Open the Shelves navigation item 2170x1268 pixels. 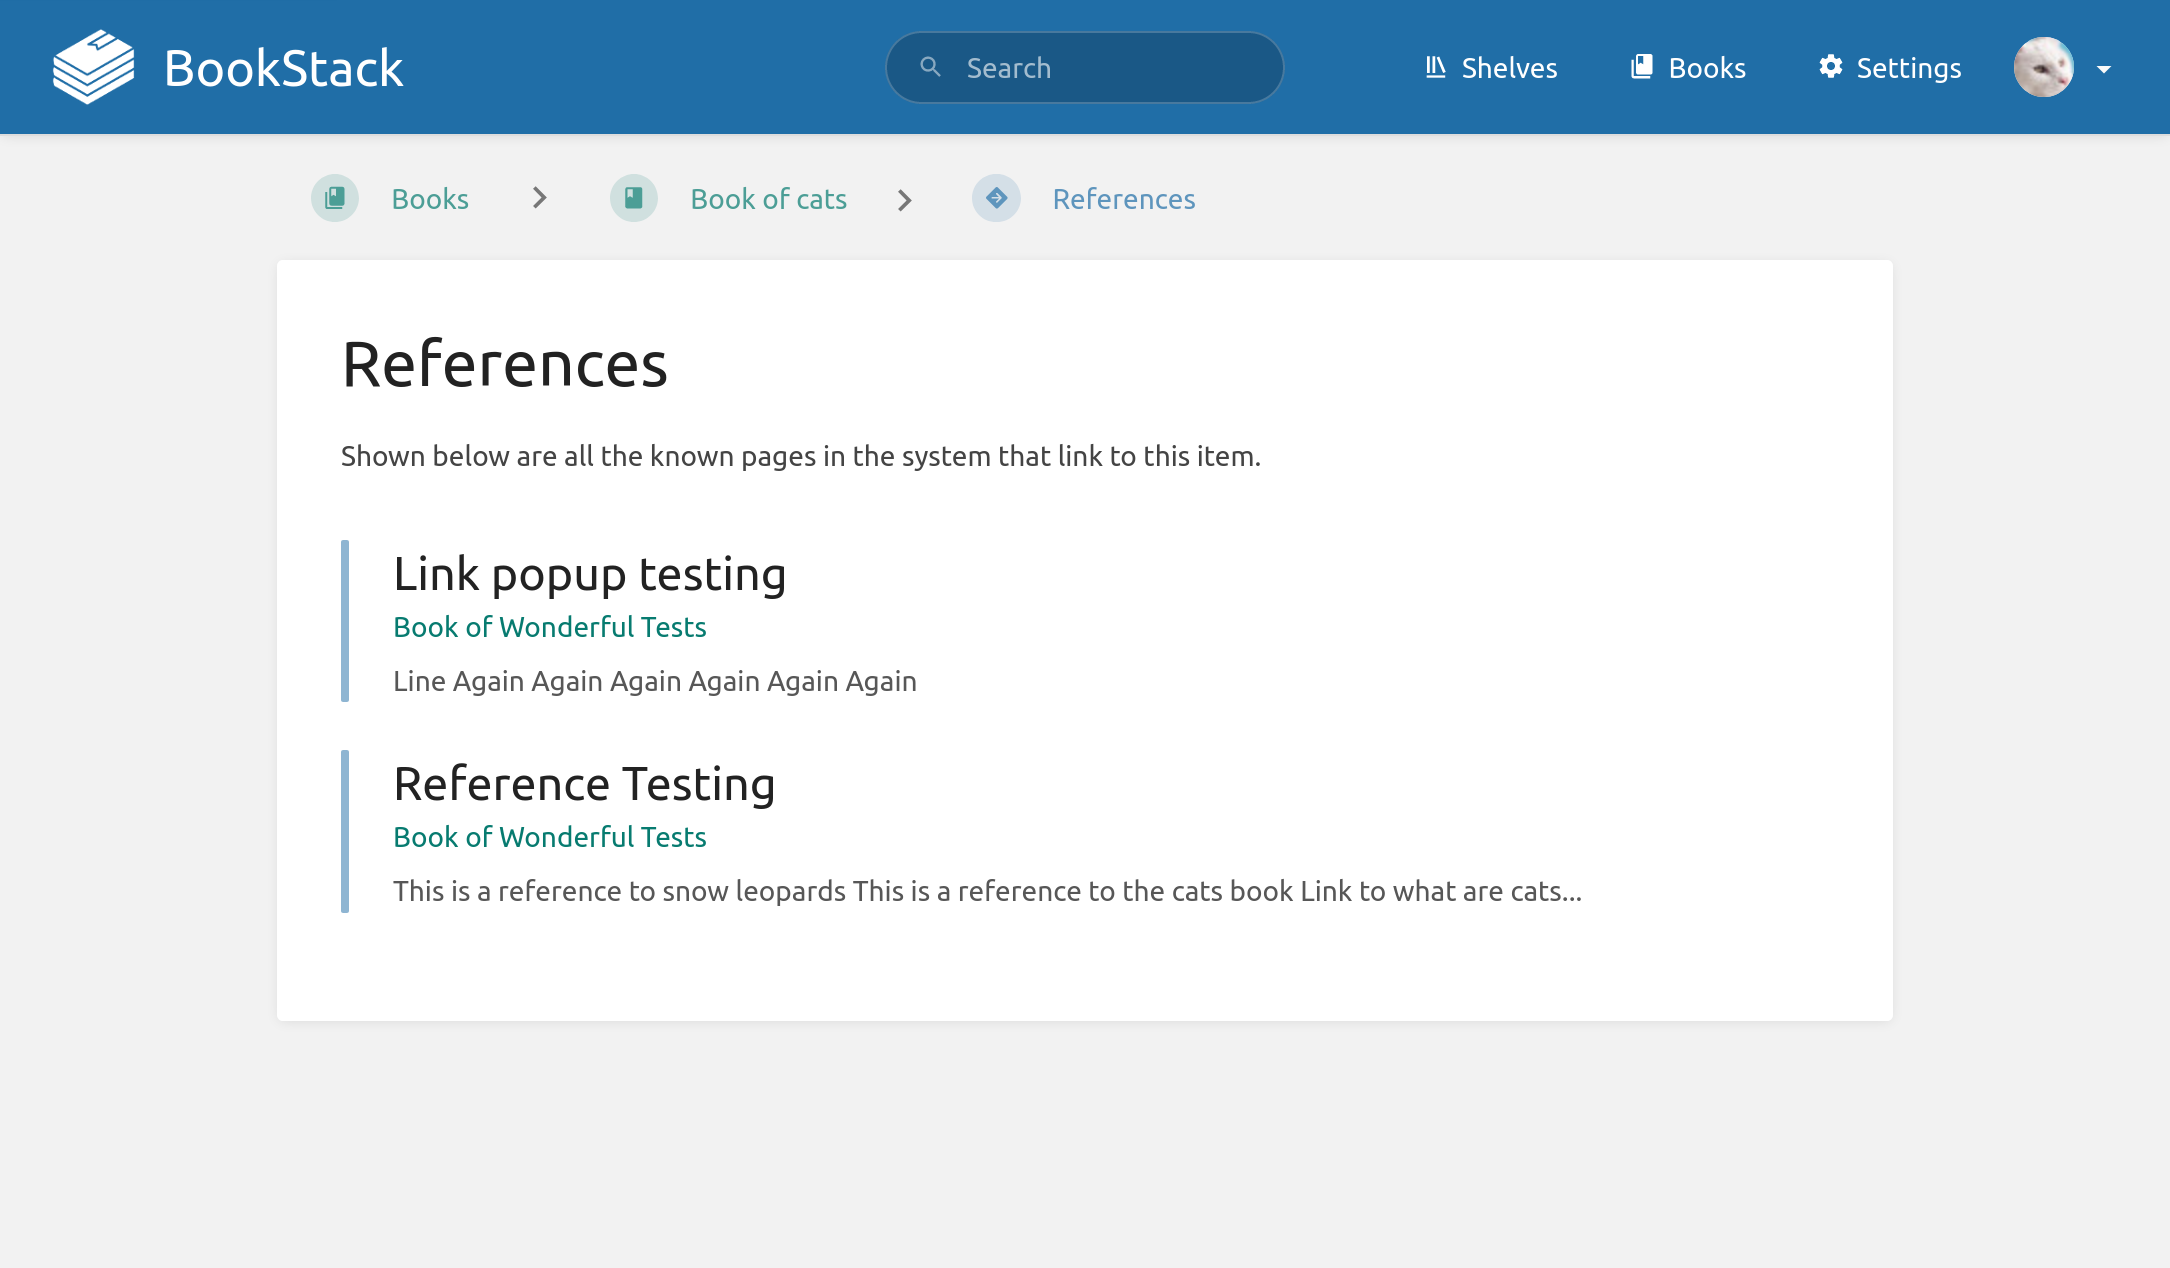click(1508, 67)
